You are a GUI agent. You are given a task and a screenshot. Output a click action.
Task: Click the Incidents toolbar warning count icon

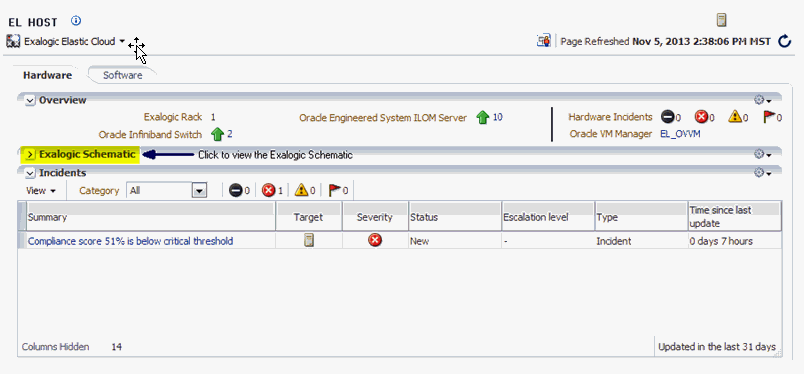point(302,190)
